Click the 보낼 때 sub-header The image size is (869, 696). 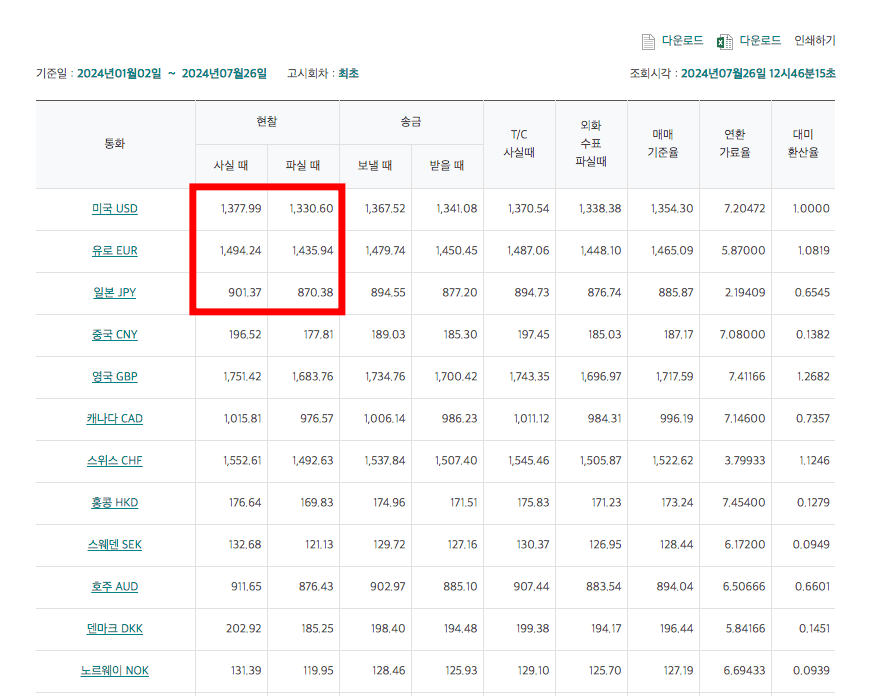[375, 166]
